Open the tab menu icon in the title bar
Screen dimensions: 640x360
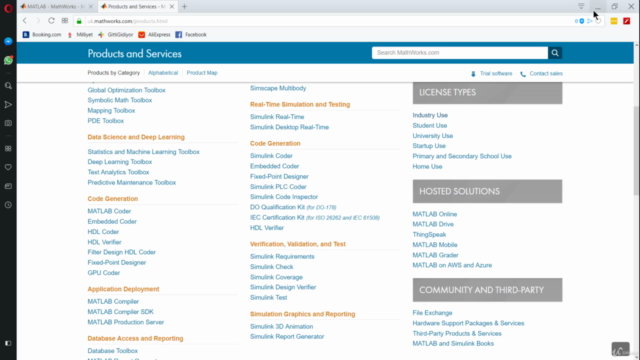click(x=581, y=6)
